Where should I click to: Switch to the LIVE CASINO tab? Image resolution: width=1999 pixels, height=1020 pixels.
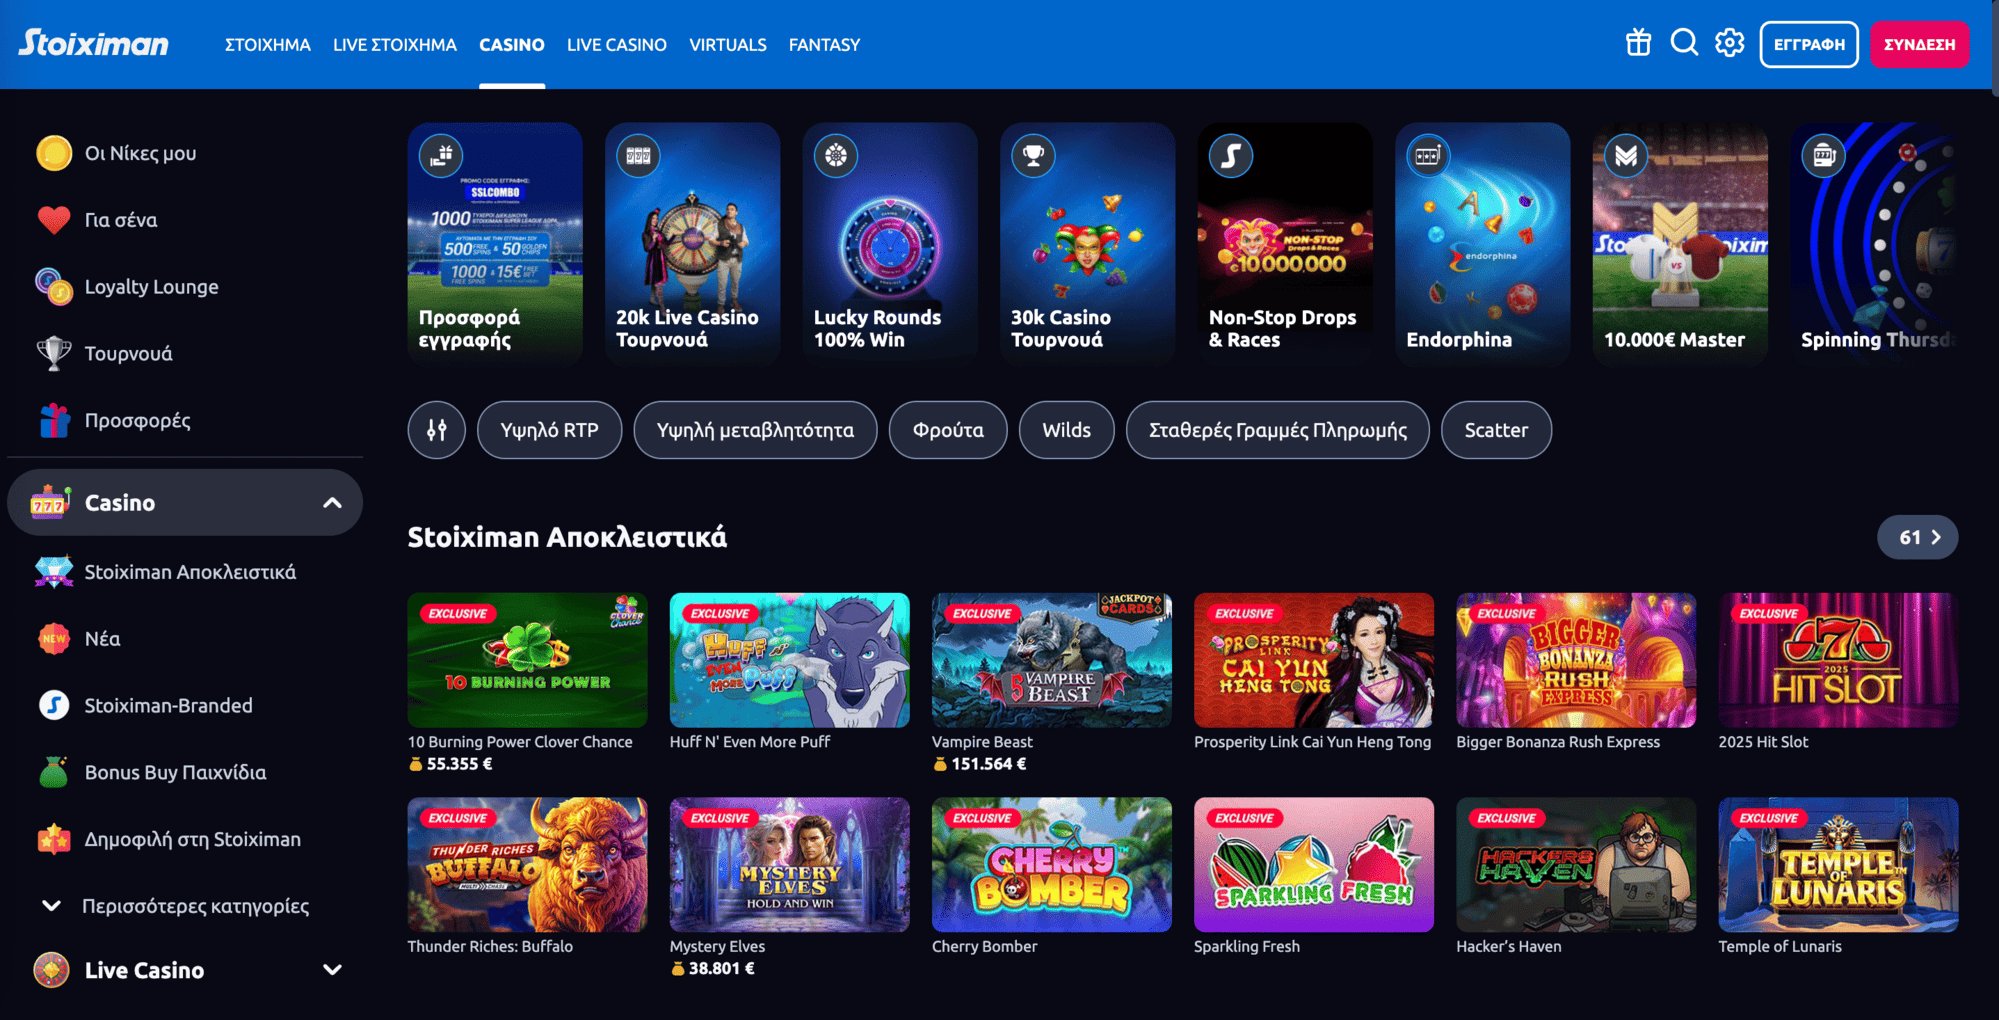pyautogui.click(x=617, y=45)
